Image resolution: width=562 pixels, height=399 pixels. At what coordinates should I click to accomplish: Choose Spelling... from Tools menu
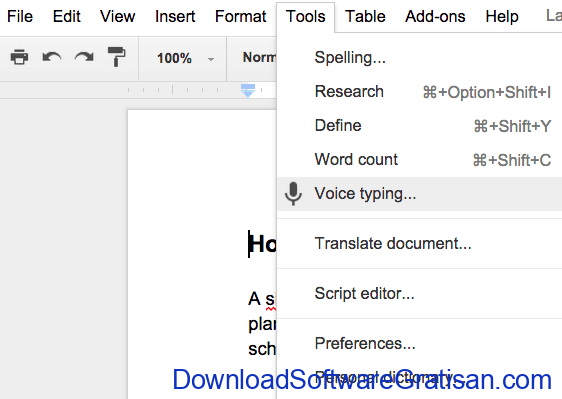click(419, 58)
